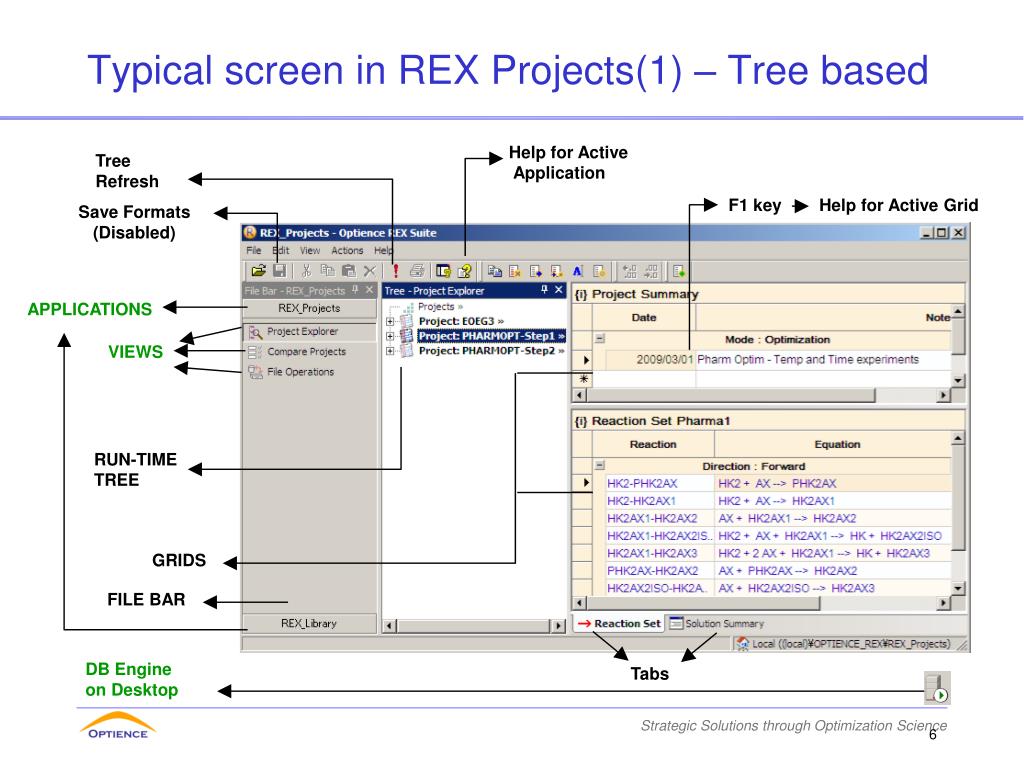Click the HK2AX1-HK2AX3 reaction cell
Image resolution: width=1024 pixels, height=768 pixels.
click(660, 554)
